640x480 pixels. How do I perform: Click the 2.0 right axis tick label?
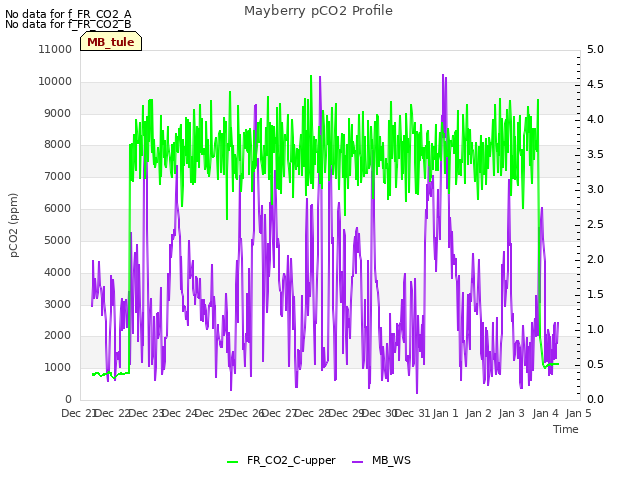pyautogui.click(x=595, y=259)
